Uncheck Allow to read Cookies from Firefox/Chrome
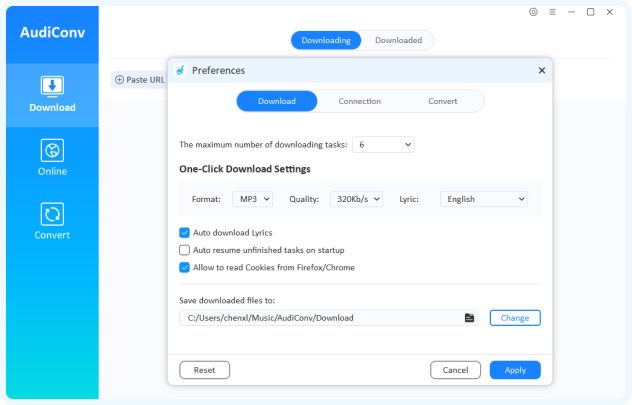The width and height of the screenshot is (632, 405). coord(184,268)
